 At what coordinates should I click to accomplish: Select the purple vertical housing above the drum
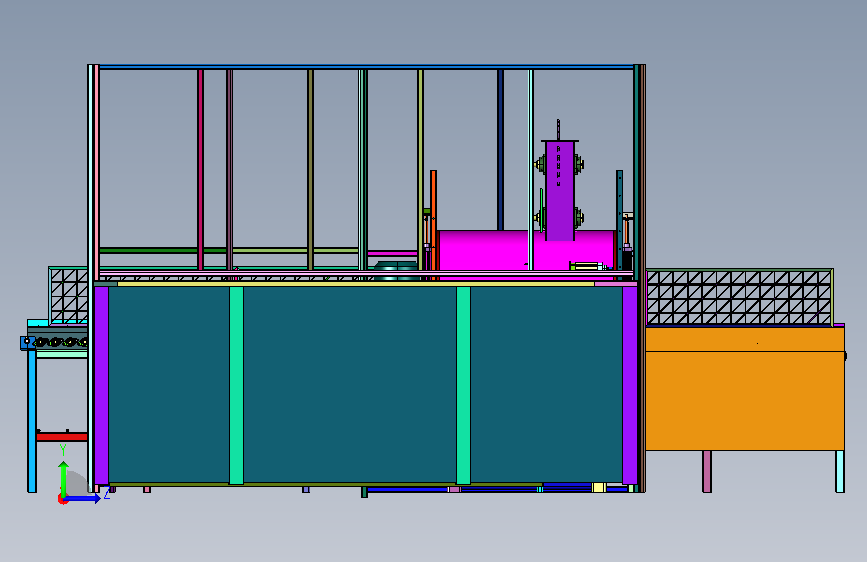560,191
